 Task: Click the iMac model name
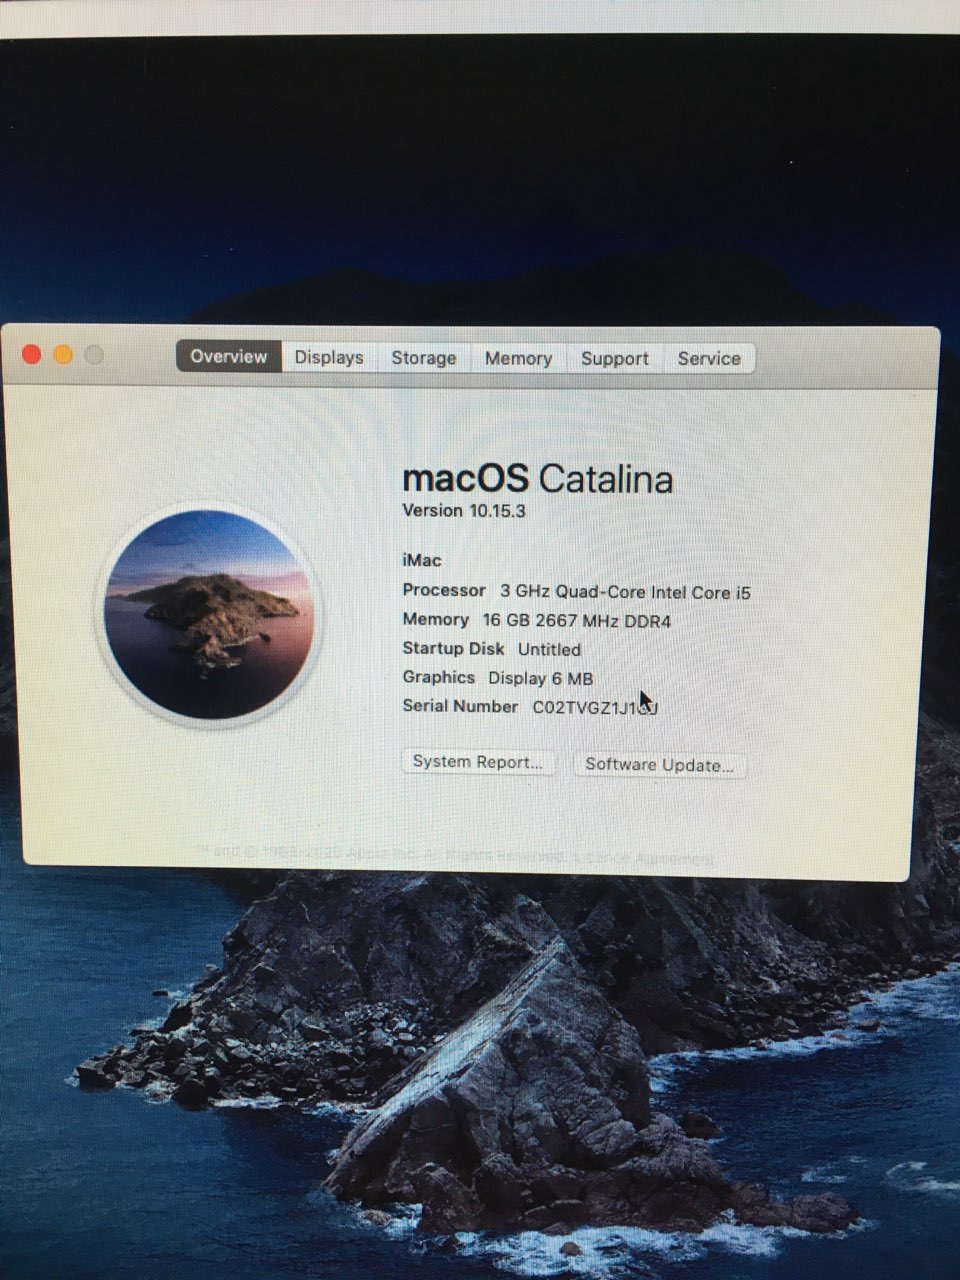tap(422, 561)
